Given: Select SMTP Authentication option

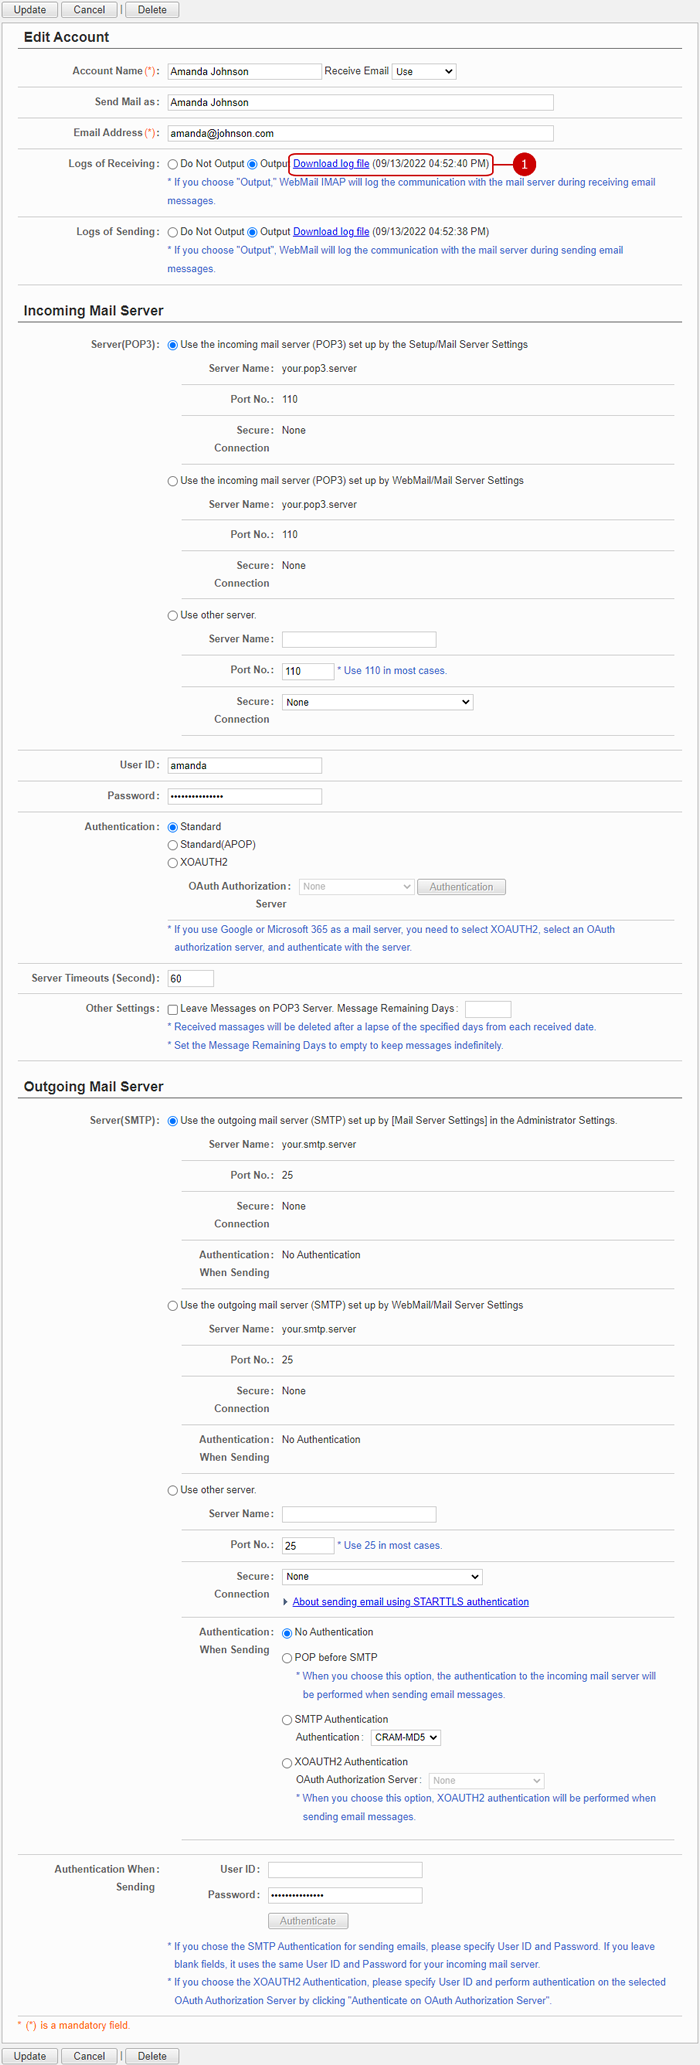Looking at the screenshot, I should 287,1720.
